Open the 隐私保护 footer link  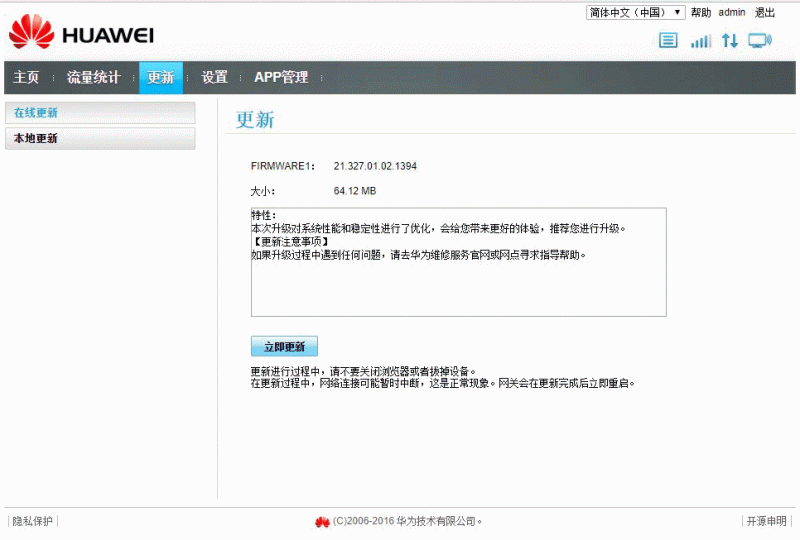click(33, 521)
